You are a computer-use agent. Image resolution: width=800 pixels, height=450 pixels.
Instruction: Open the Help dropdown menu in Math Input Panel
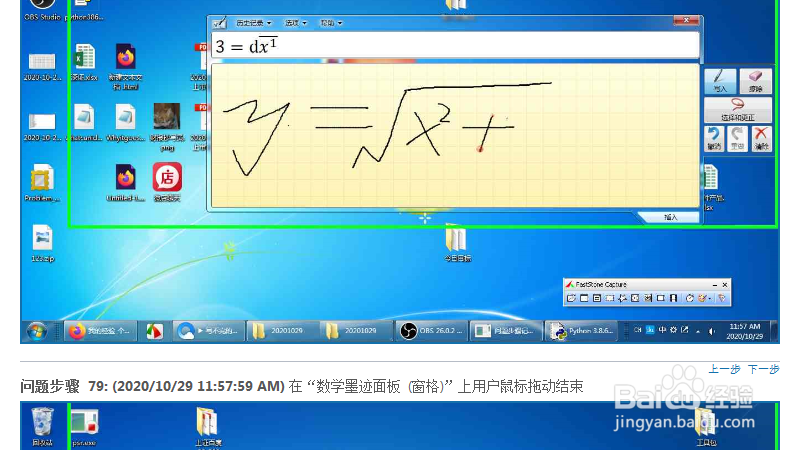click(331, 23)
